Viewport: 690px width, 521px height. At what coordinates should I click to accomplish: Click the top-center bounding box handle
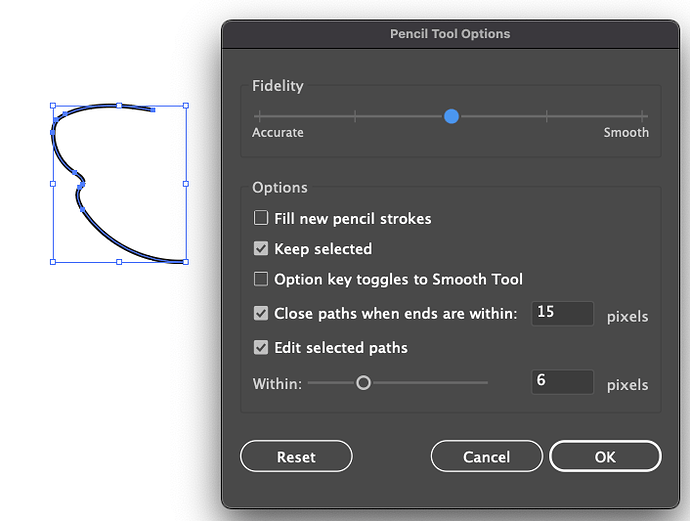coord(119,105)
